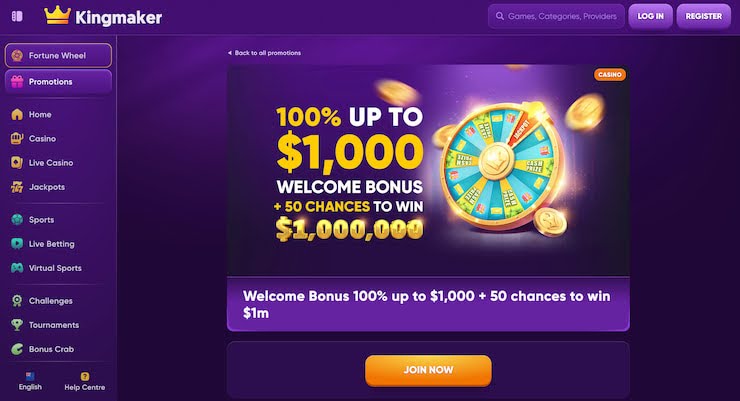Image resolution: width=740 pixels, height=401 pixels.
Task: Toggle the sidebar collapse icon
Action: (x=17, y=16)
